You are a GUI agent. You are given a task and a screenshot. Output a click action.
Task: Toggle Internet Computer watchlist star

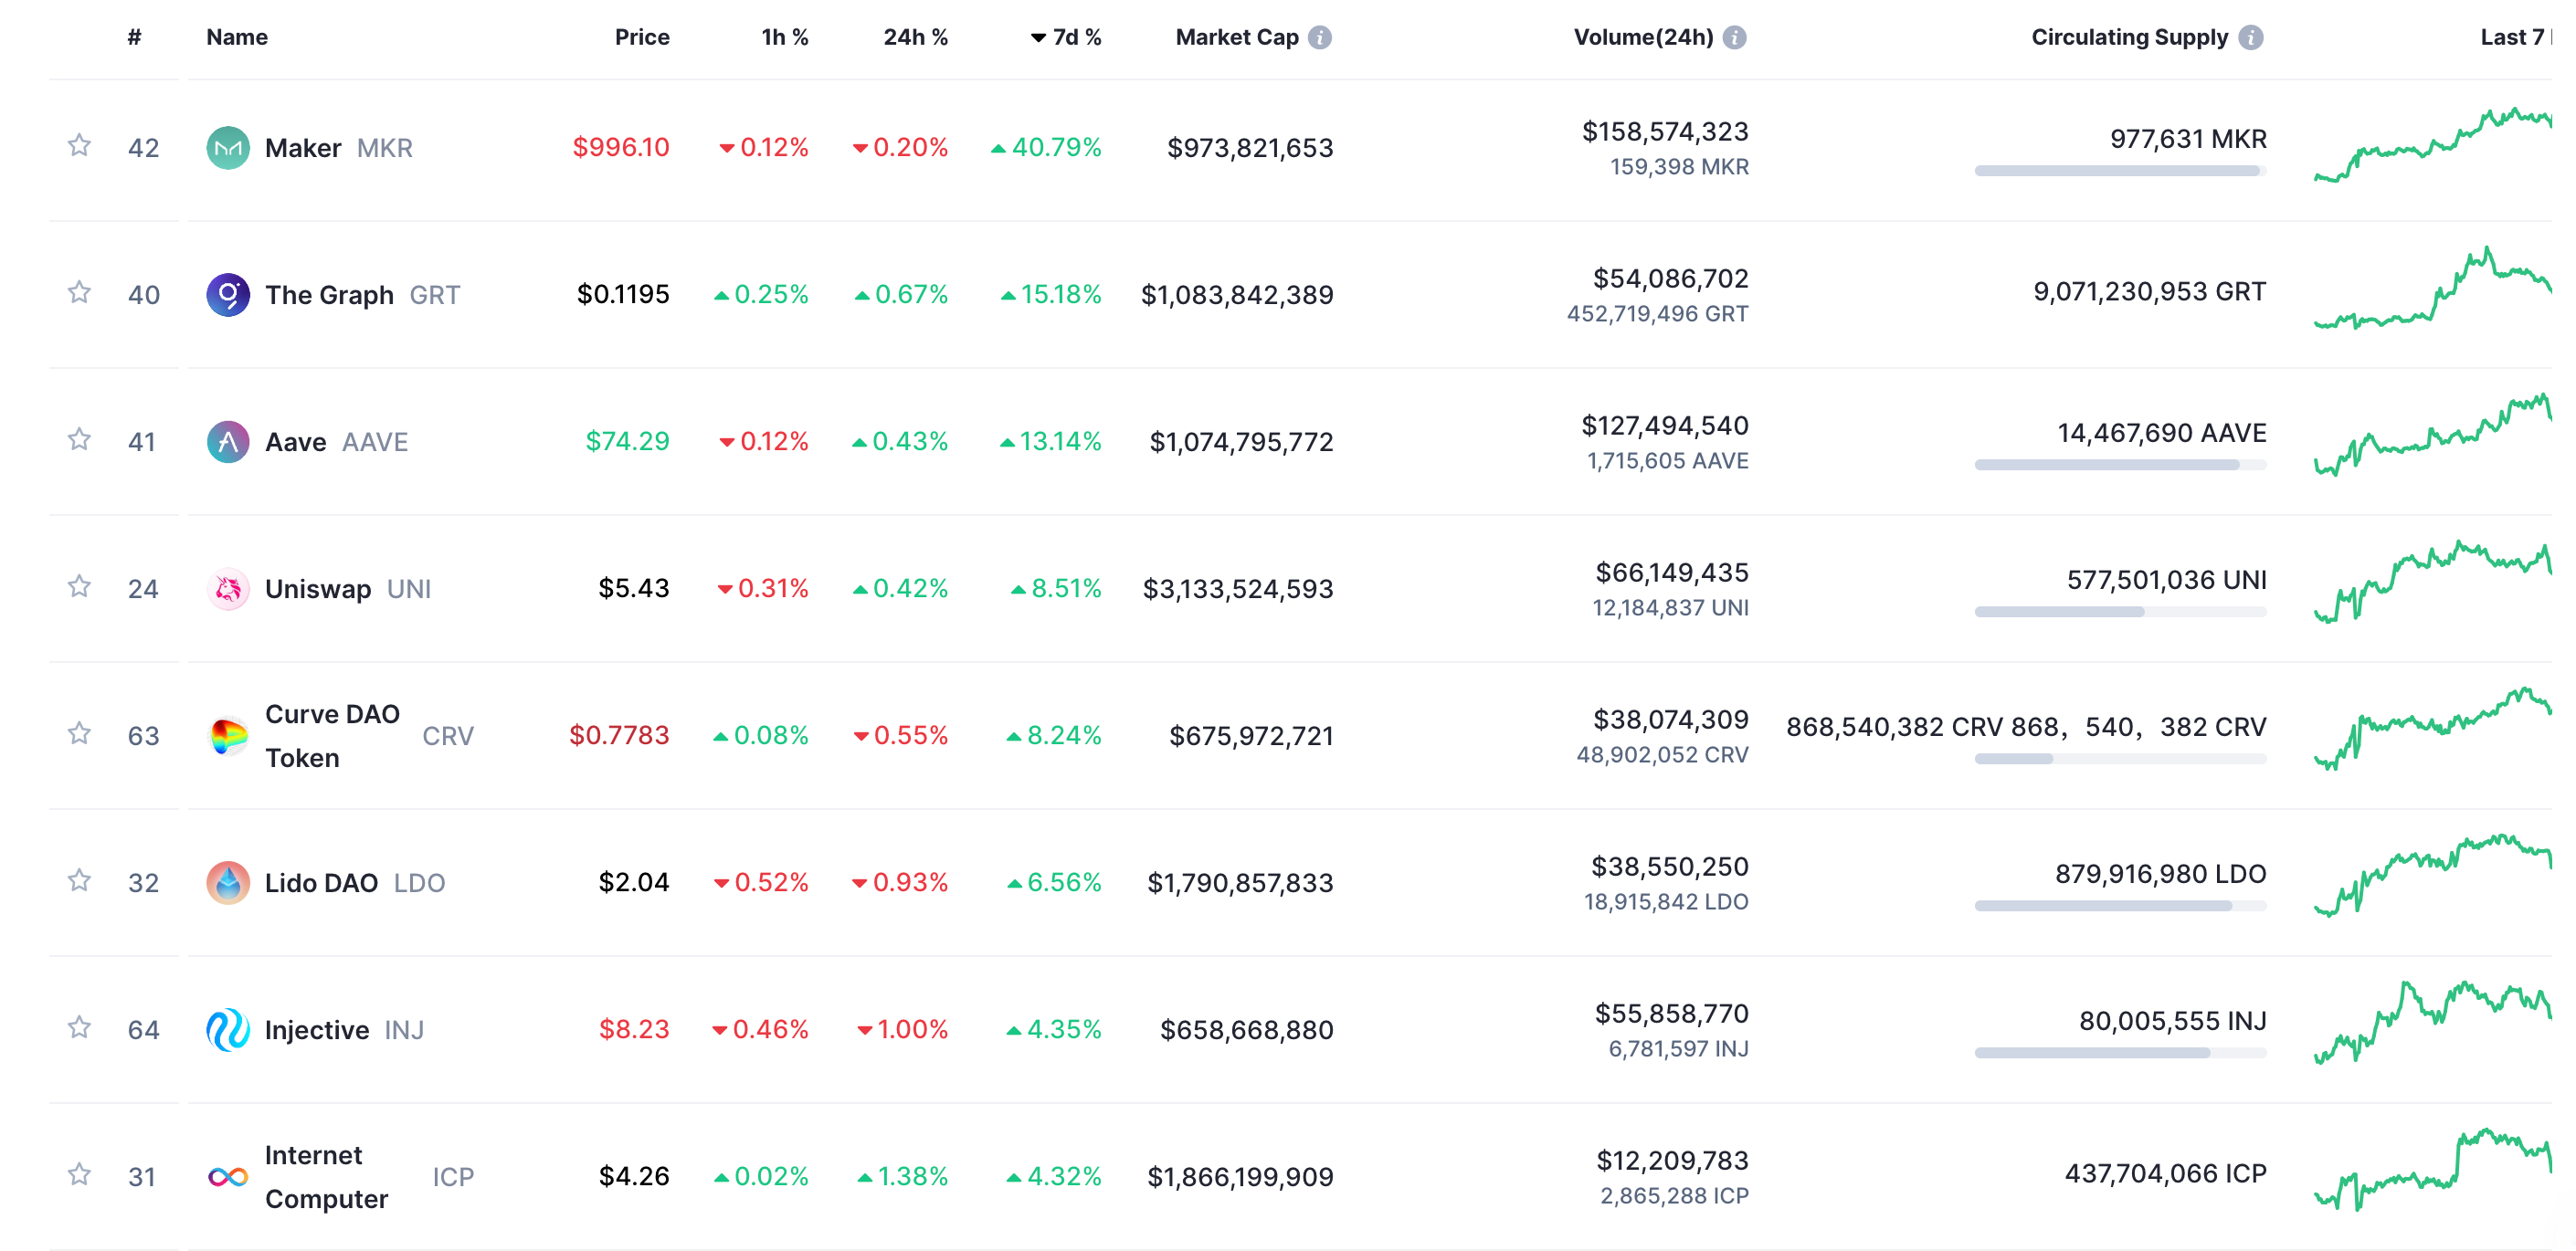tap(79, 1175)
